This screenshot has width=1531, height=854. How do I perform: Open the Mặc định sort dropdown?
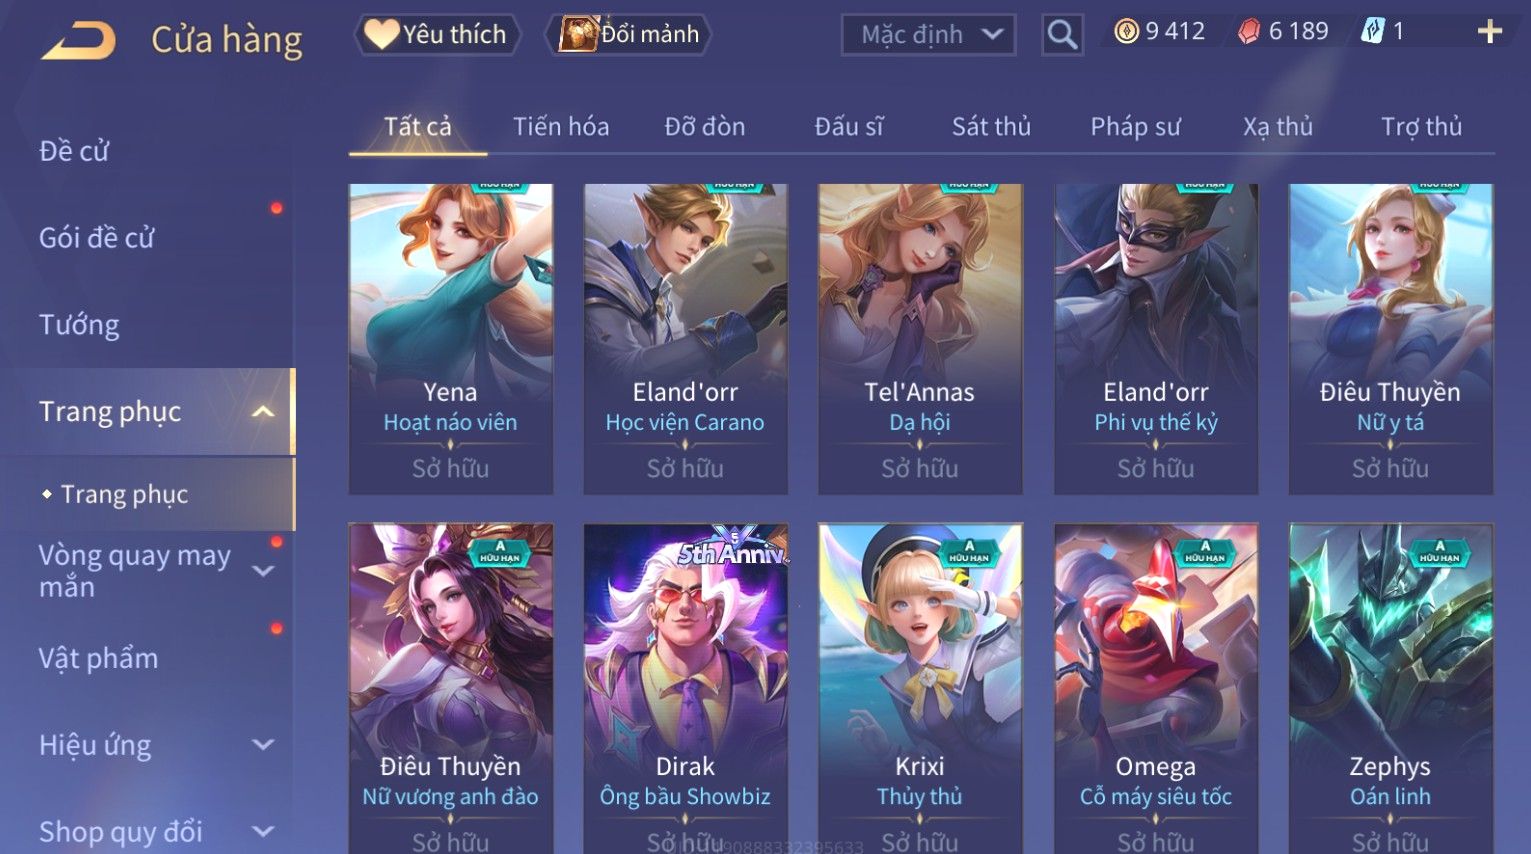click(929, 35)
